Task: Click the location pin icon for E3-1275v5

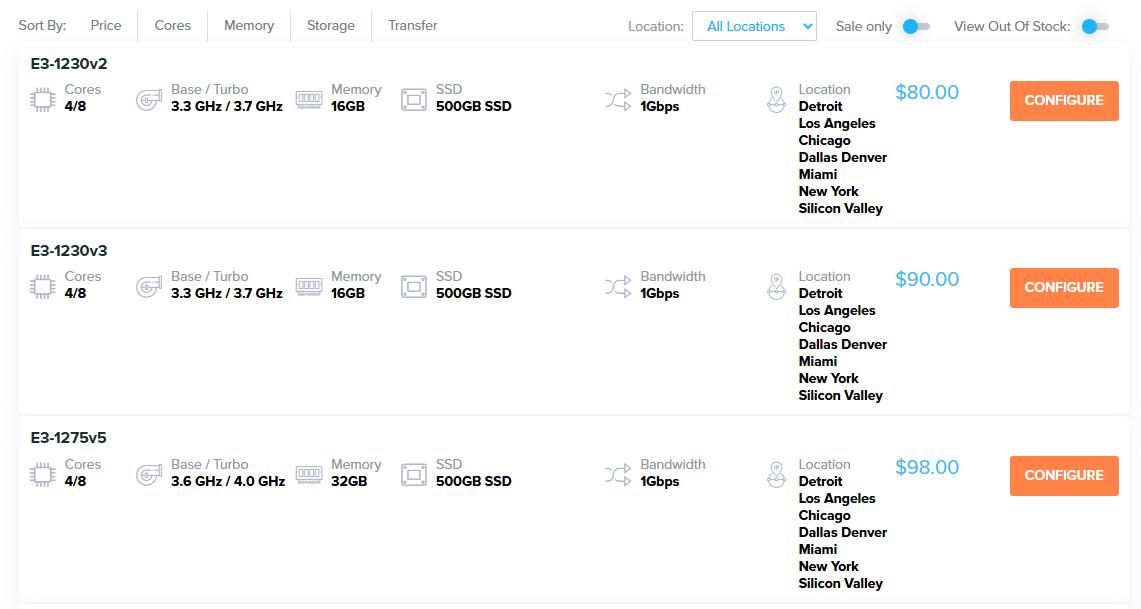Action: pos(776,474)
